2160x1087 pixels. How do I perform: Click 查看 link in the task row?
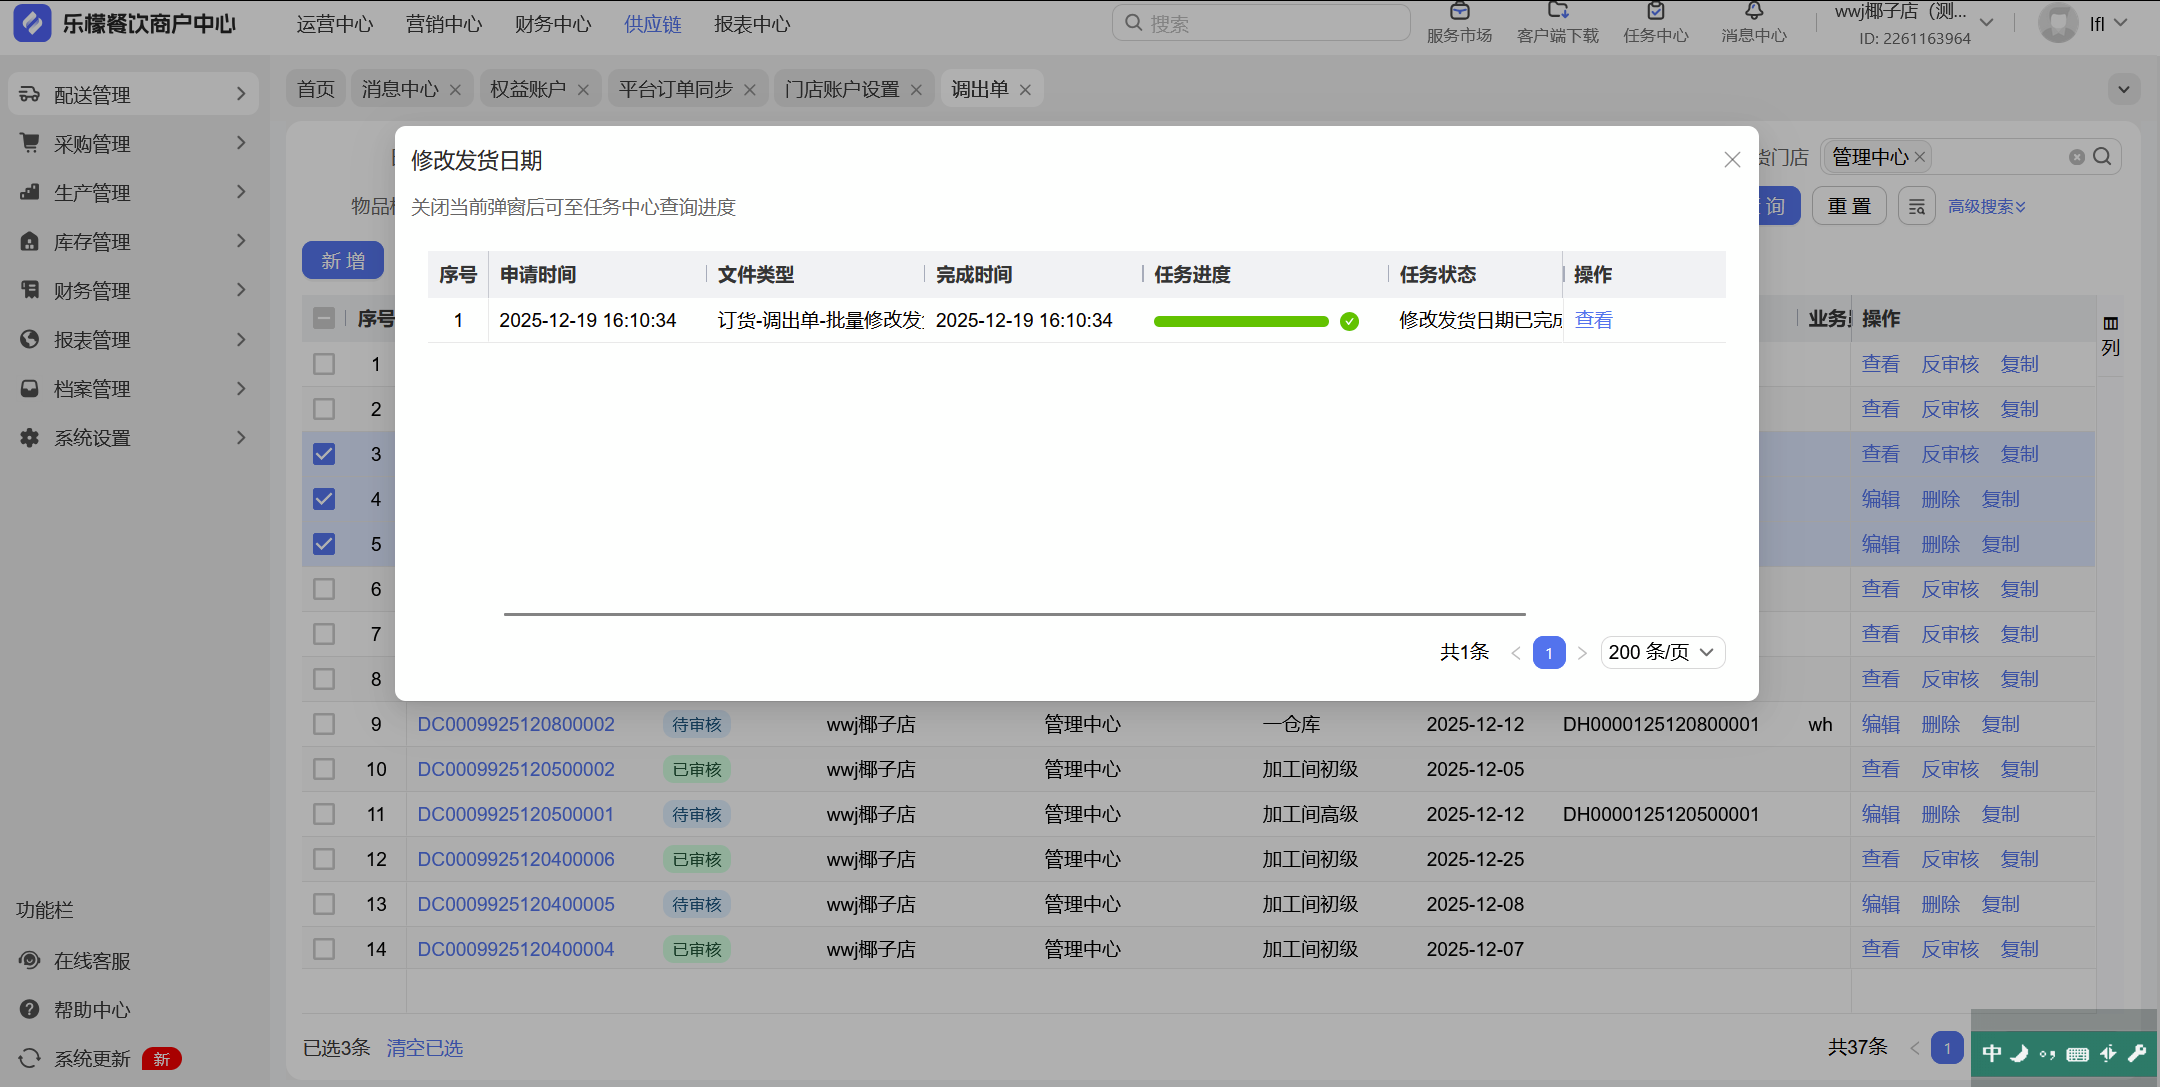tap(1593, 320)
